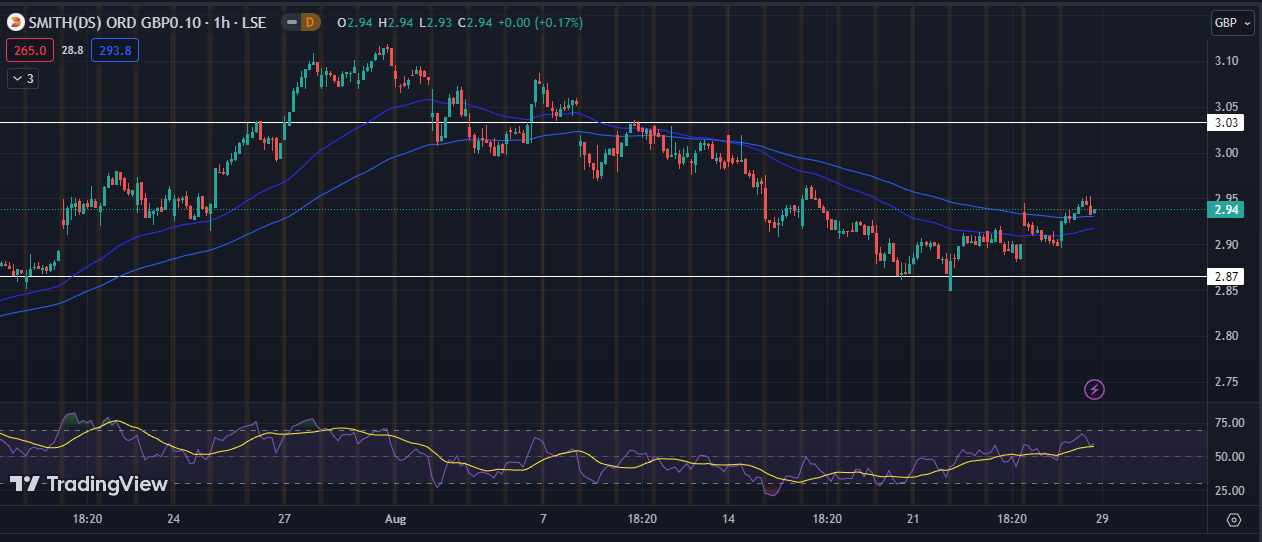Click the 'Aug' date on time axis

[395, 519]
